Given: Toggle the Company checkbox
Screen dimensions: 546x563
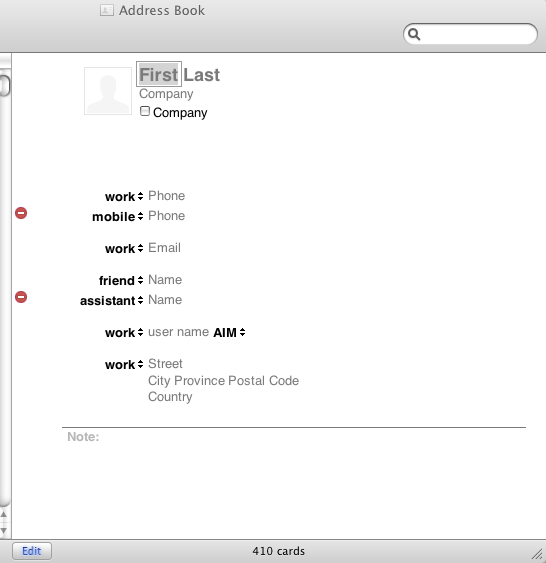Looking at the screenshot, I should pyautogui.click(x=145, y=111).
